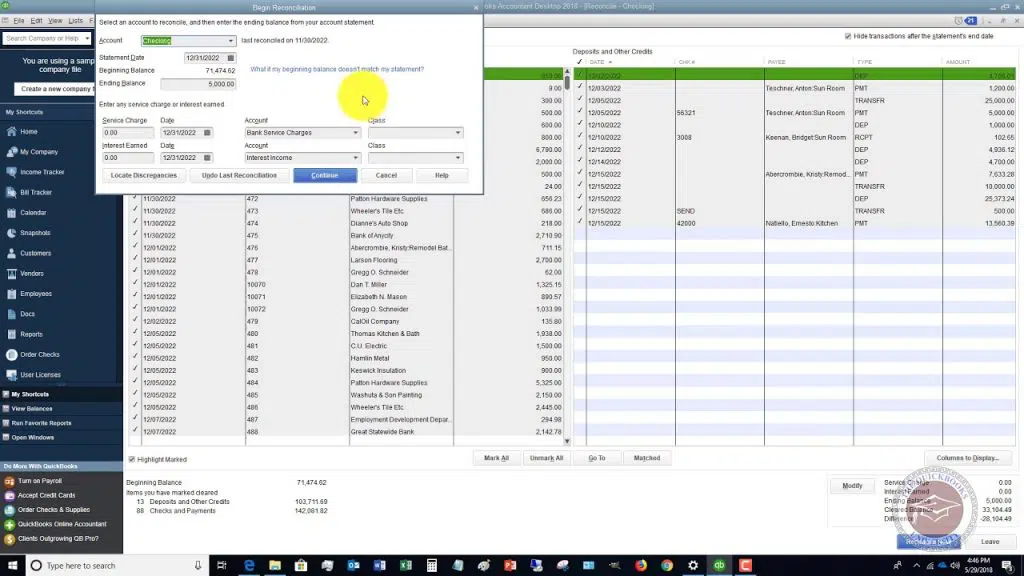The width and height of the screenshot is (1024, 576).
Task: Open Bill Tracker shortcut
Action: (35, 192)
